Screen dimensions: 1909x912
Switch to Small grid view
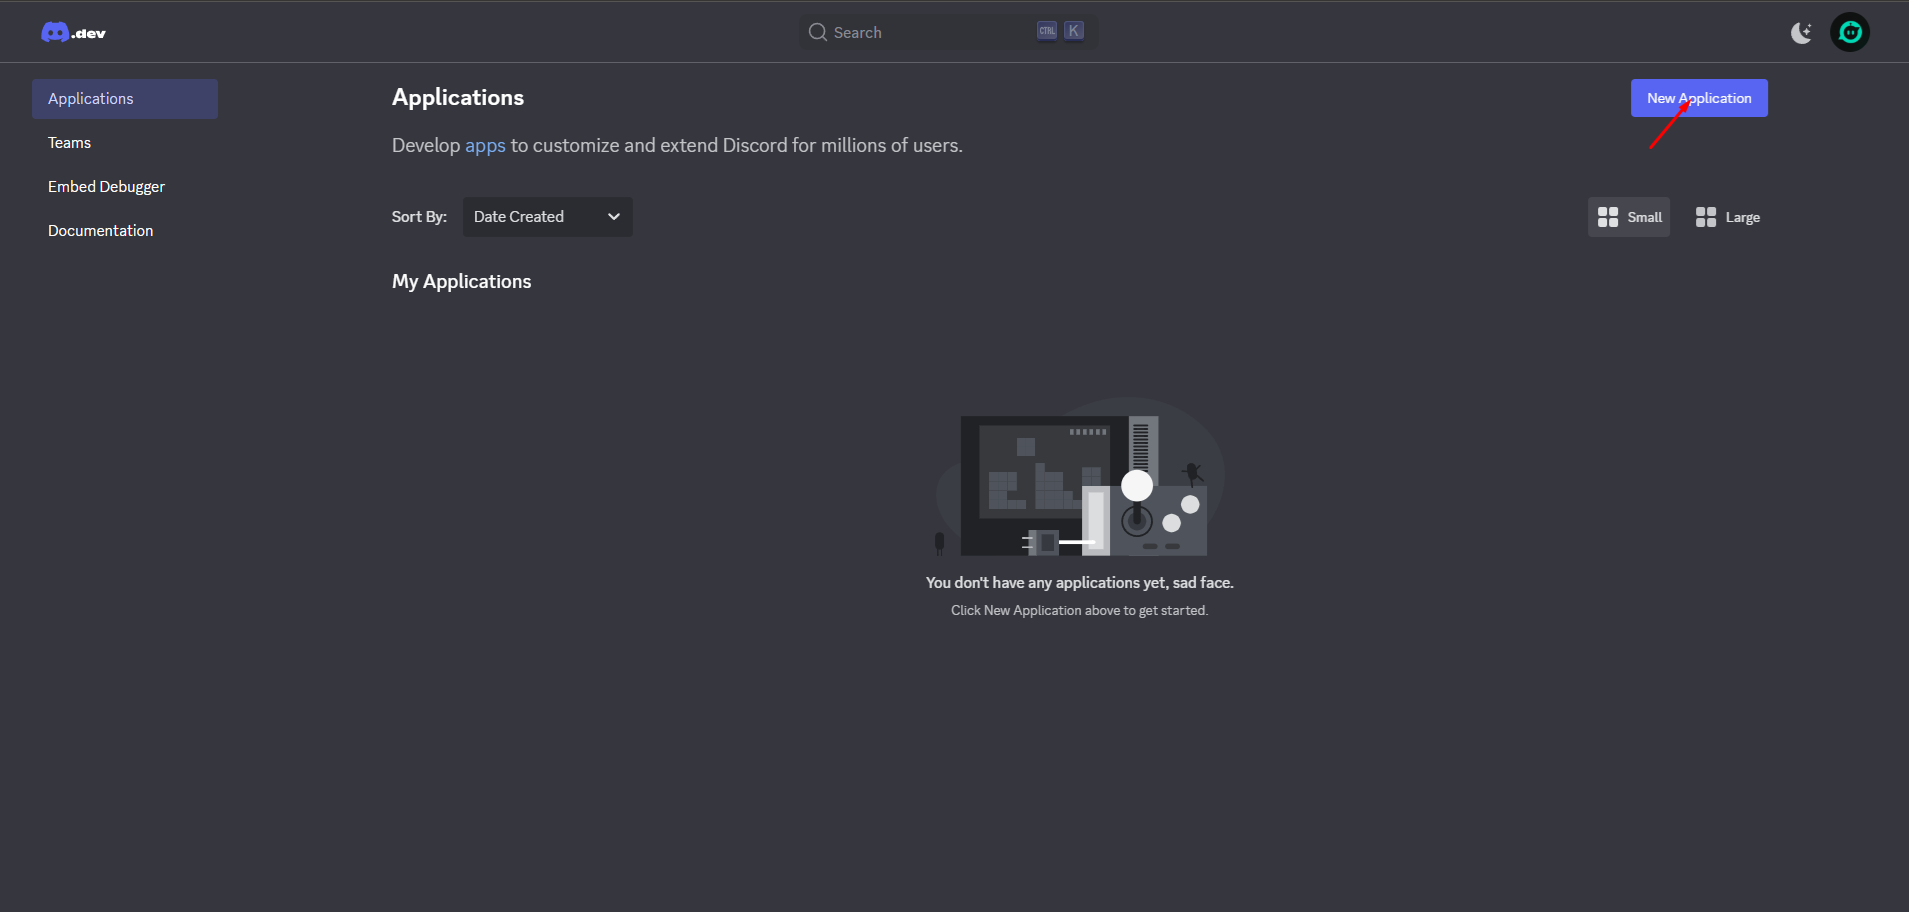click(1629, 217)
